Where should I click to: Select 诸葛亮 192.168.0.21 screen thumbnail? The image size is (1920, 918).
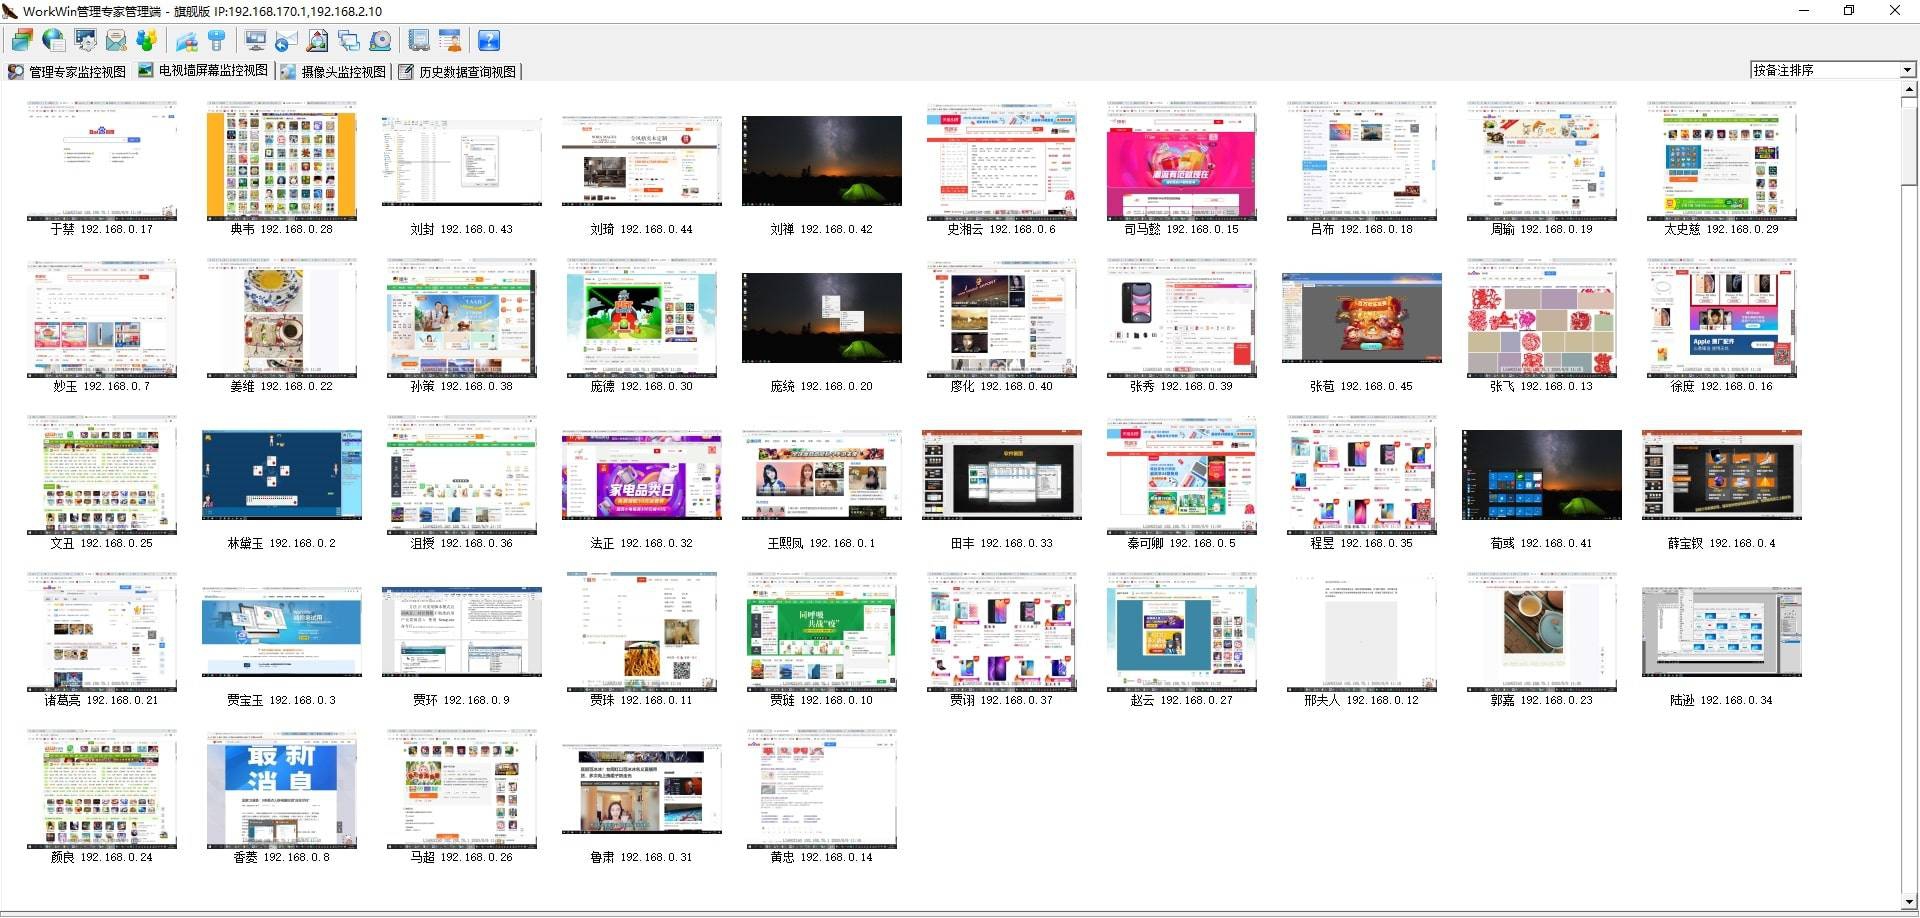click(101, 632)
